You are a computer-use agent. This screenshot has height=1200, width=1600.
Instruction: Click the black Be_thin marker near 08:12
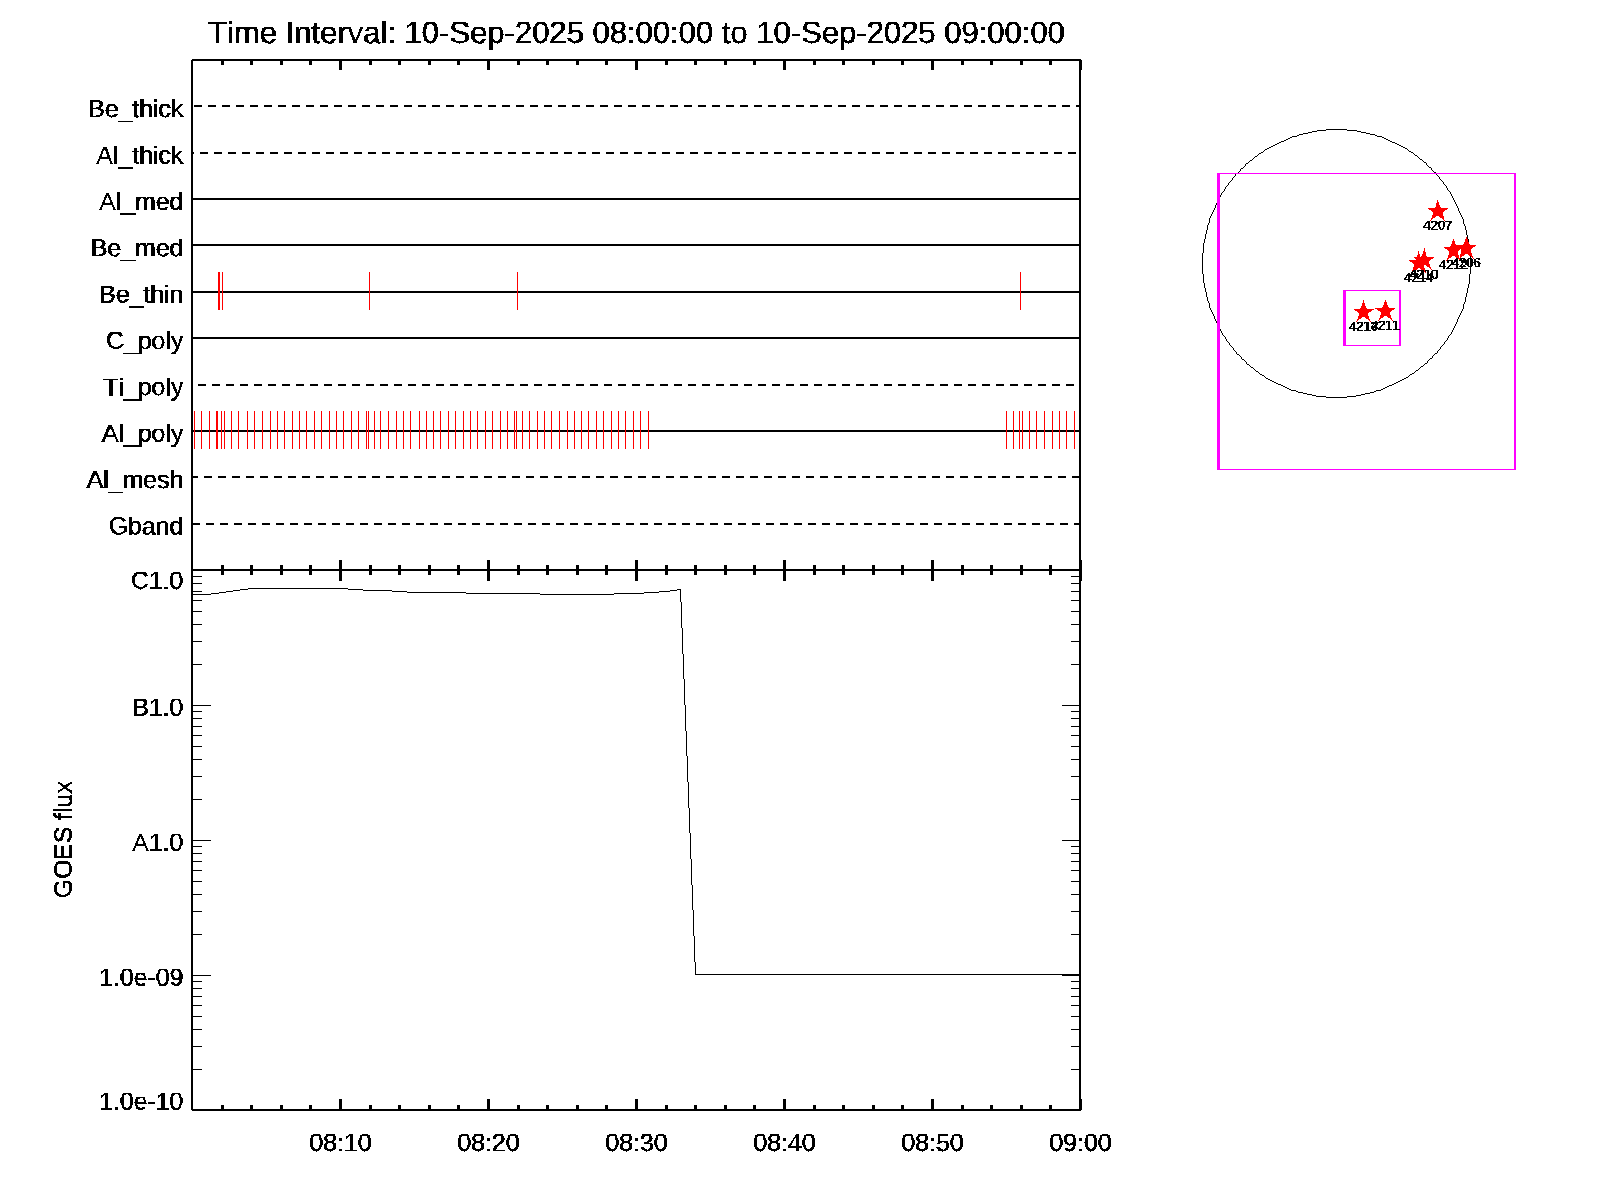[369, 290]
